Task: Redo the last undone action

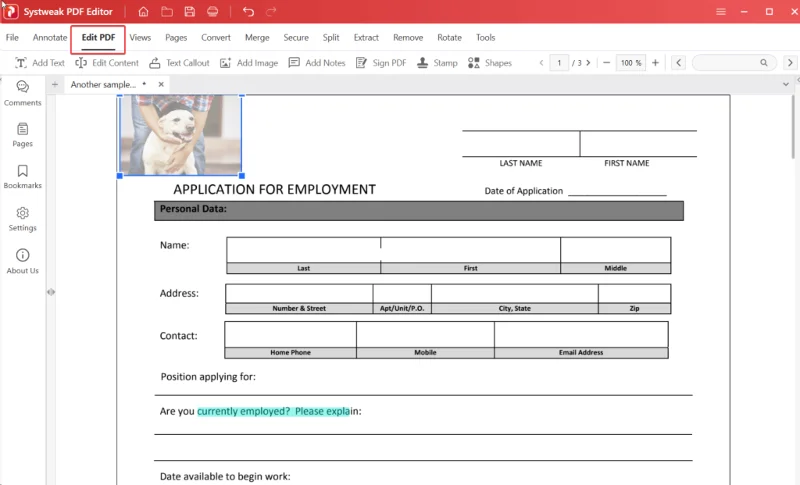Action: pyautogui.click(x=271, y=11)
